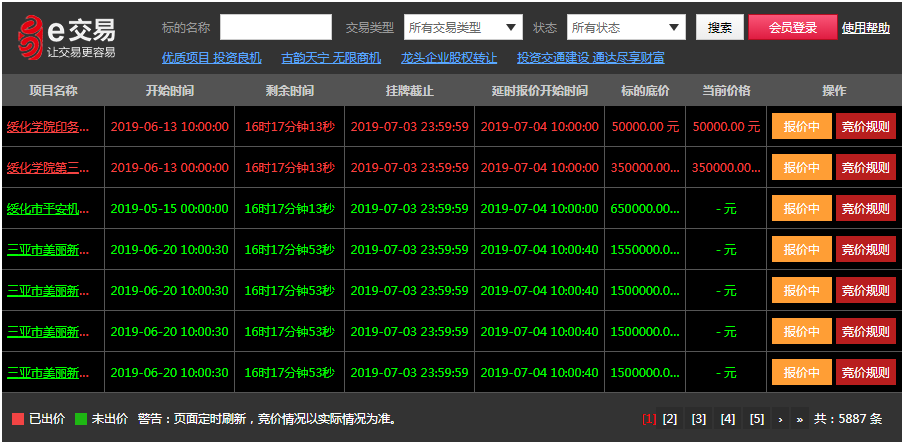Click 报价中 for the 绥化市平安 row
Screen dimensions: 903x442
coord(801,209)
